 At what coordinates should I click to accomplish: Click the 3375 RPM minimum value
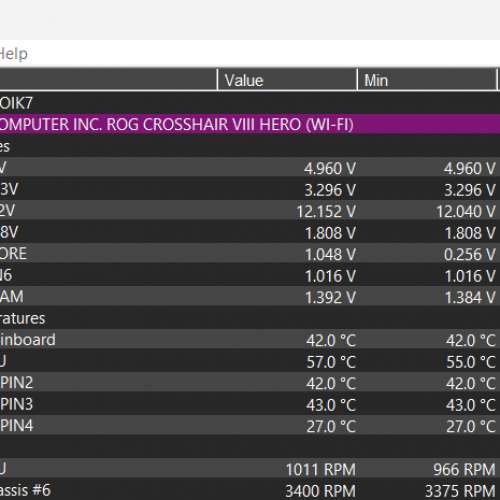coord(460,491)
